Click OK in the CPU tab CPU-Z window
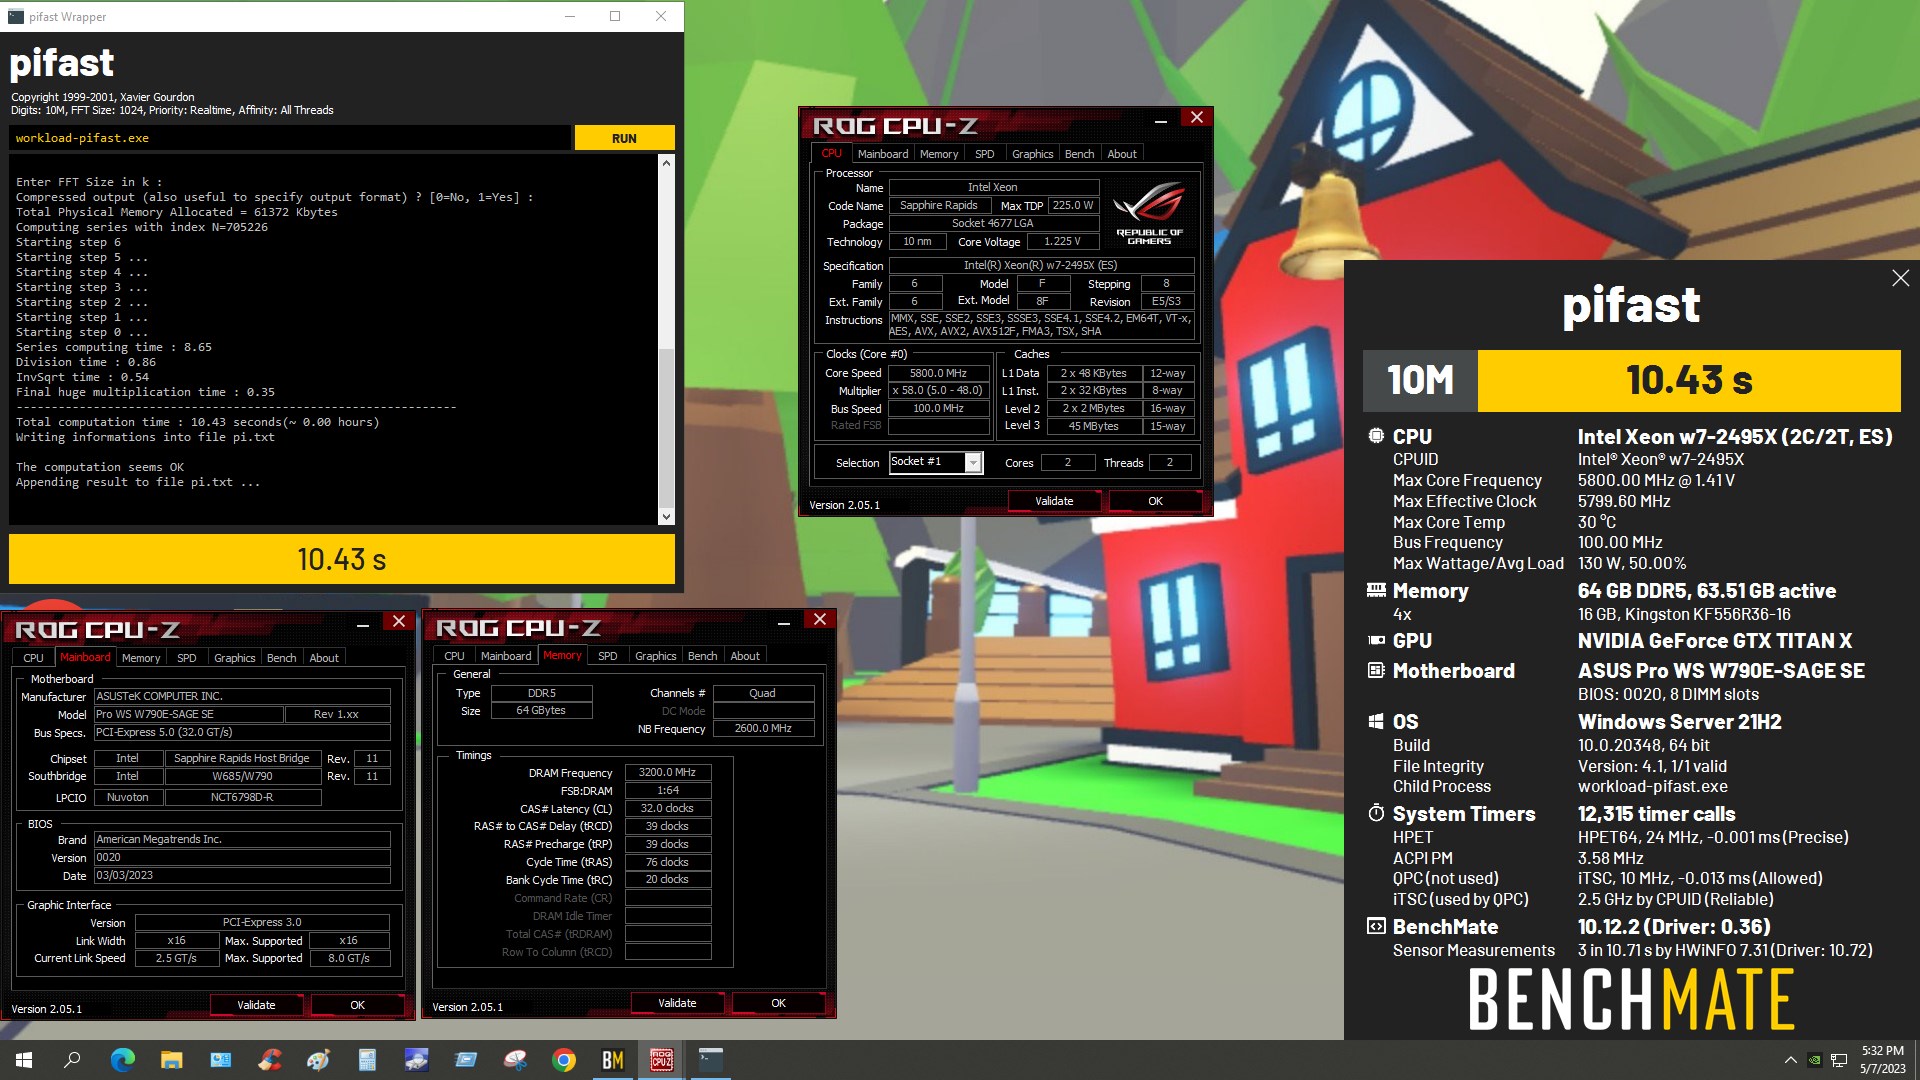Viewport: 1920px width, 1080px height. (x=1155, y=501)
